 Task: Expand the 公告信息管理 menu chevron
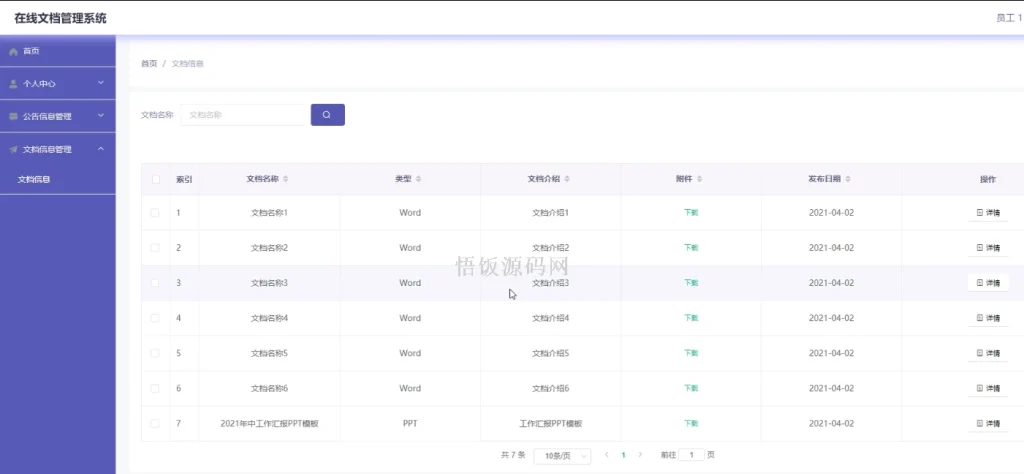tap(101, 116)
